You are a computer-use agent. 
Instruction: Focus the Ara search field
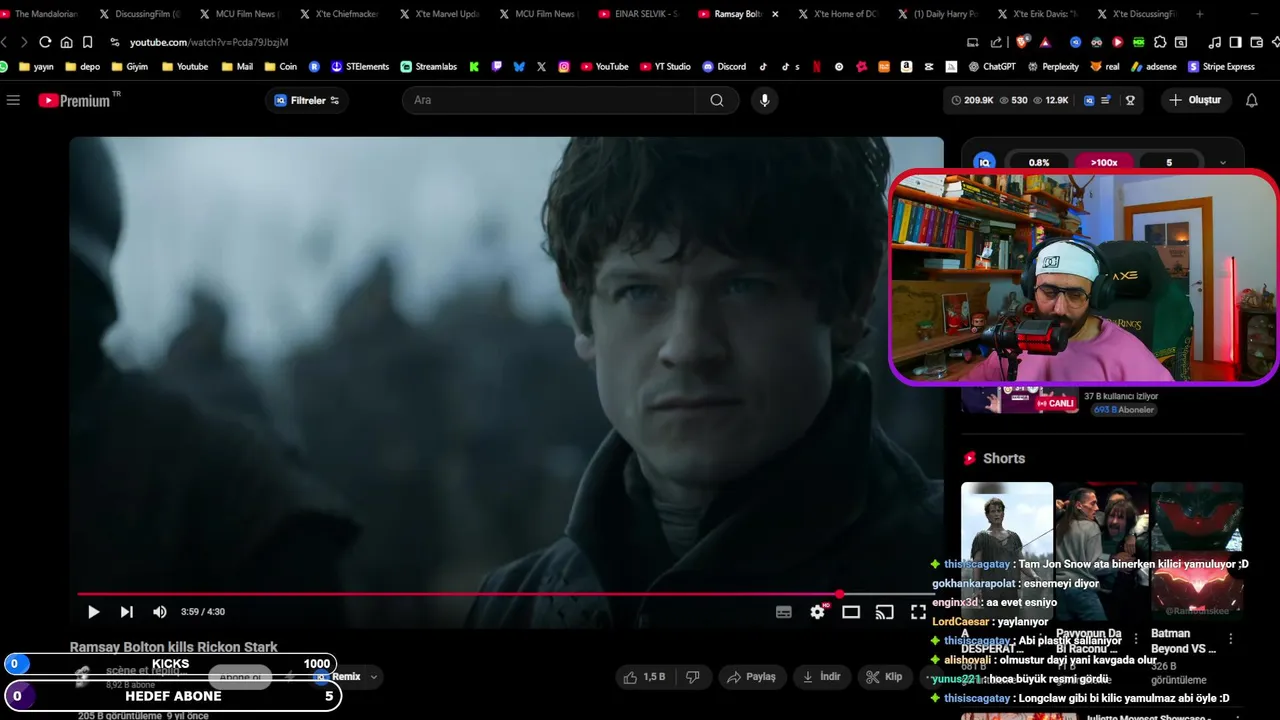coord(548,100)
